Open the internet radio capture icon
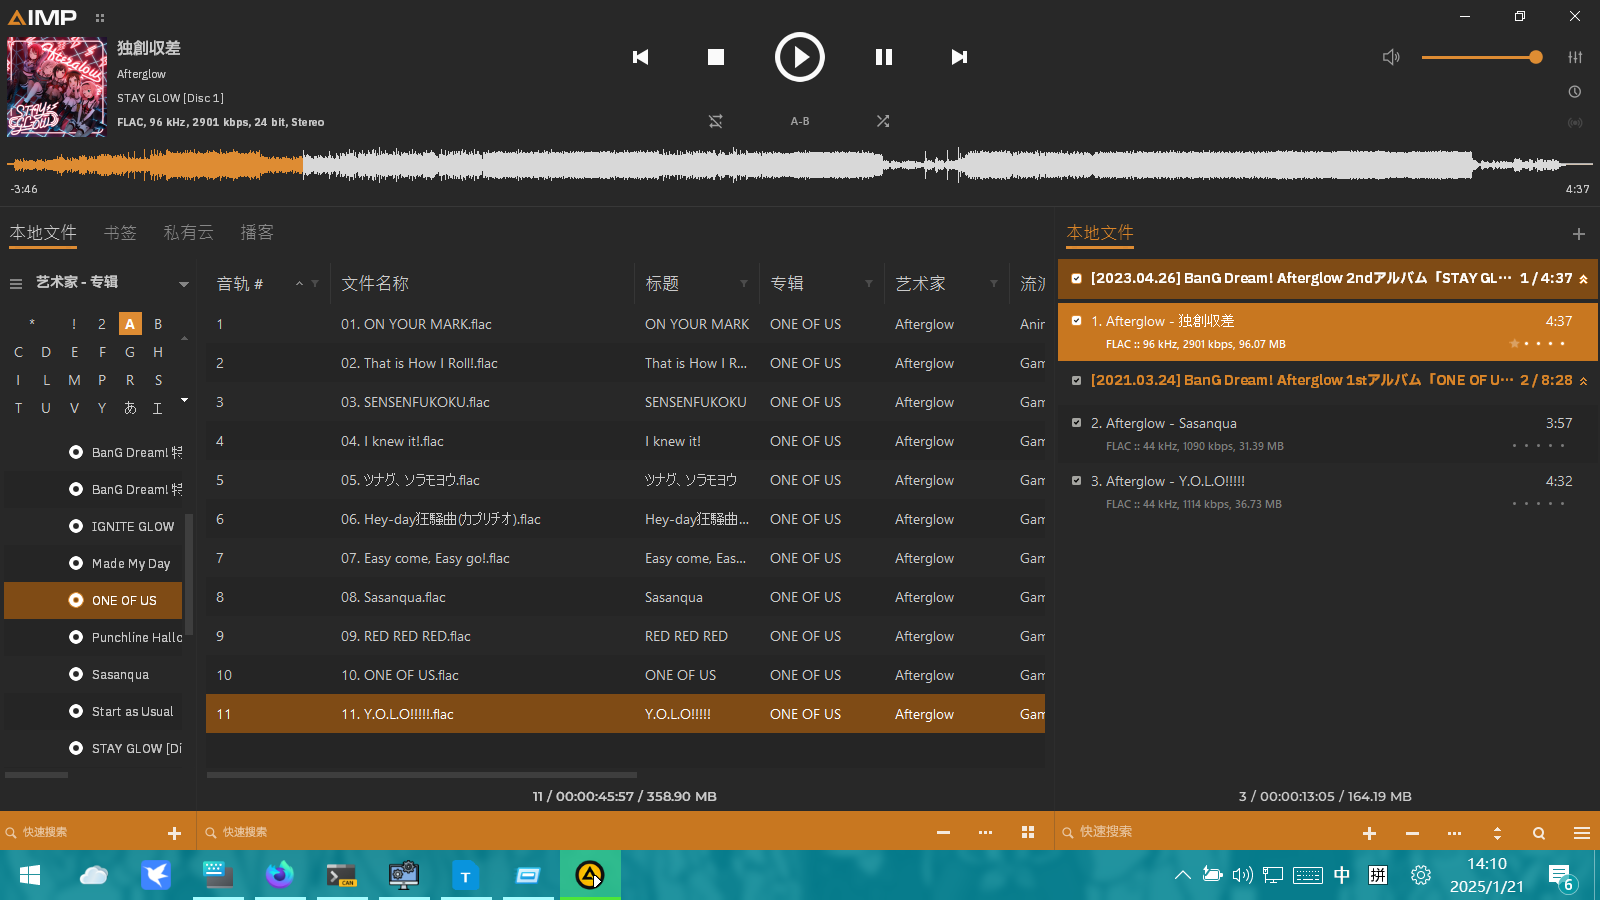The width and height of the screenshot is (1600, 900). (x=1575, y=123)
